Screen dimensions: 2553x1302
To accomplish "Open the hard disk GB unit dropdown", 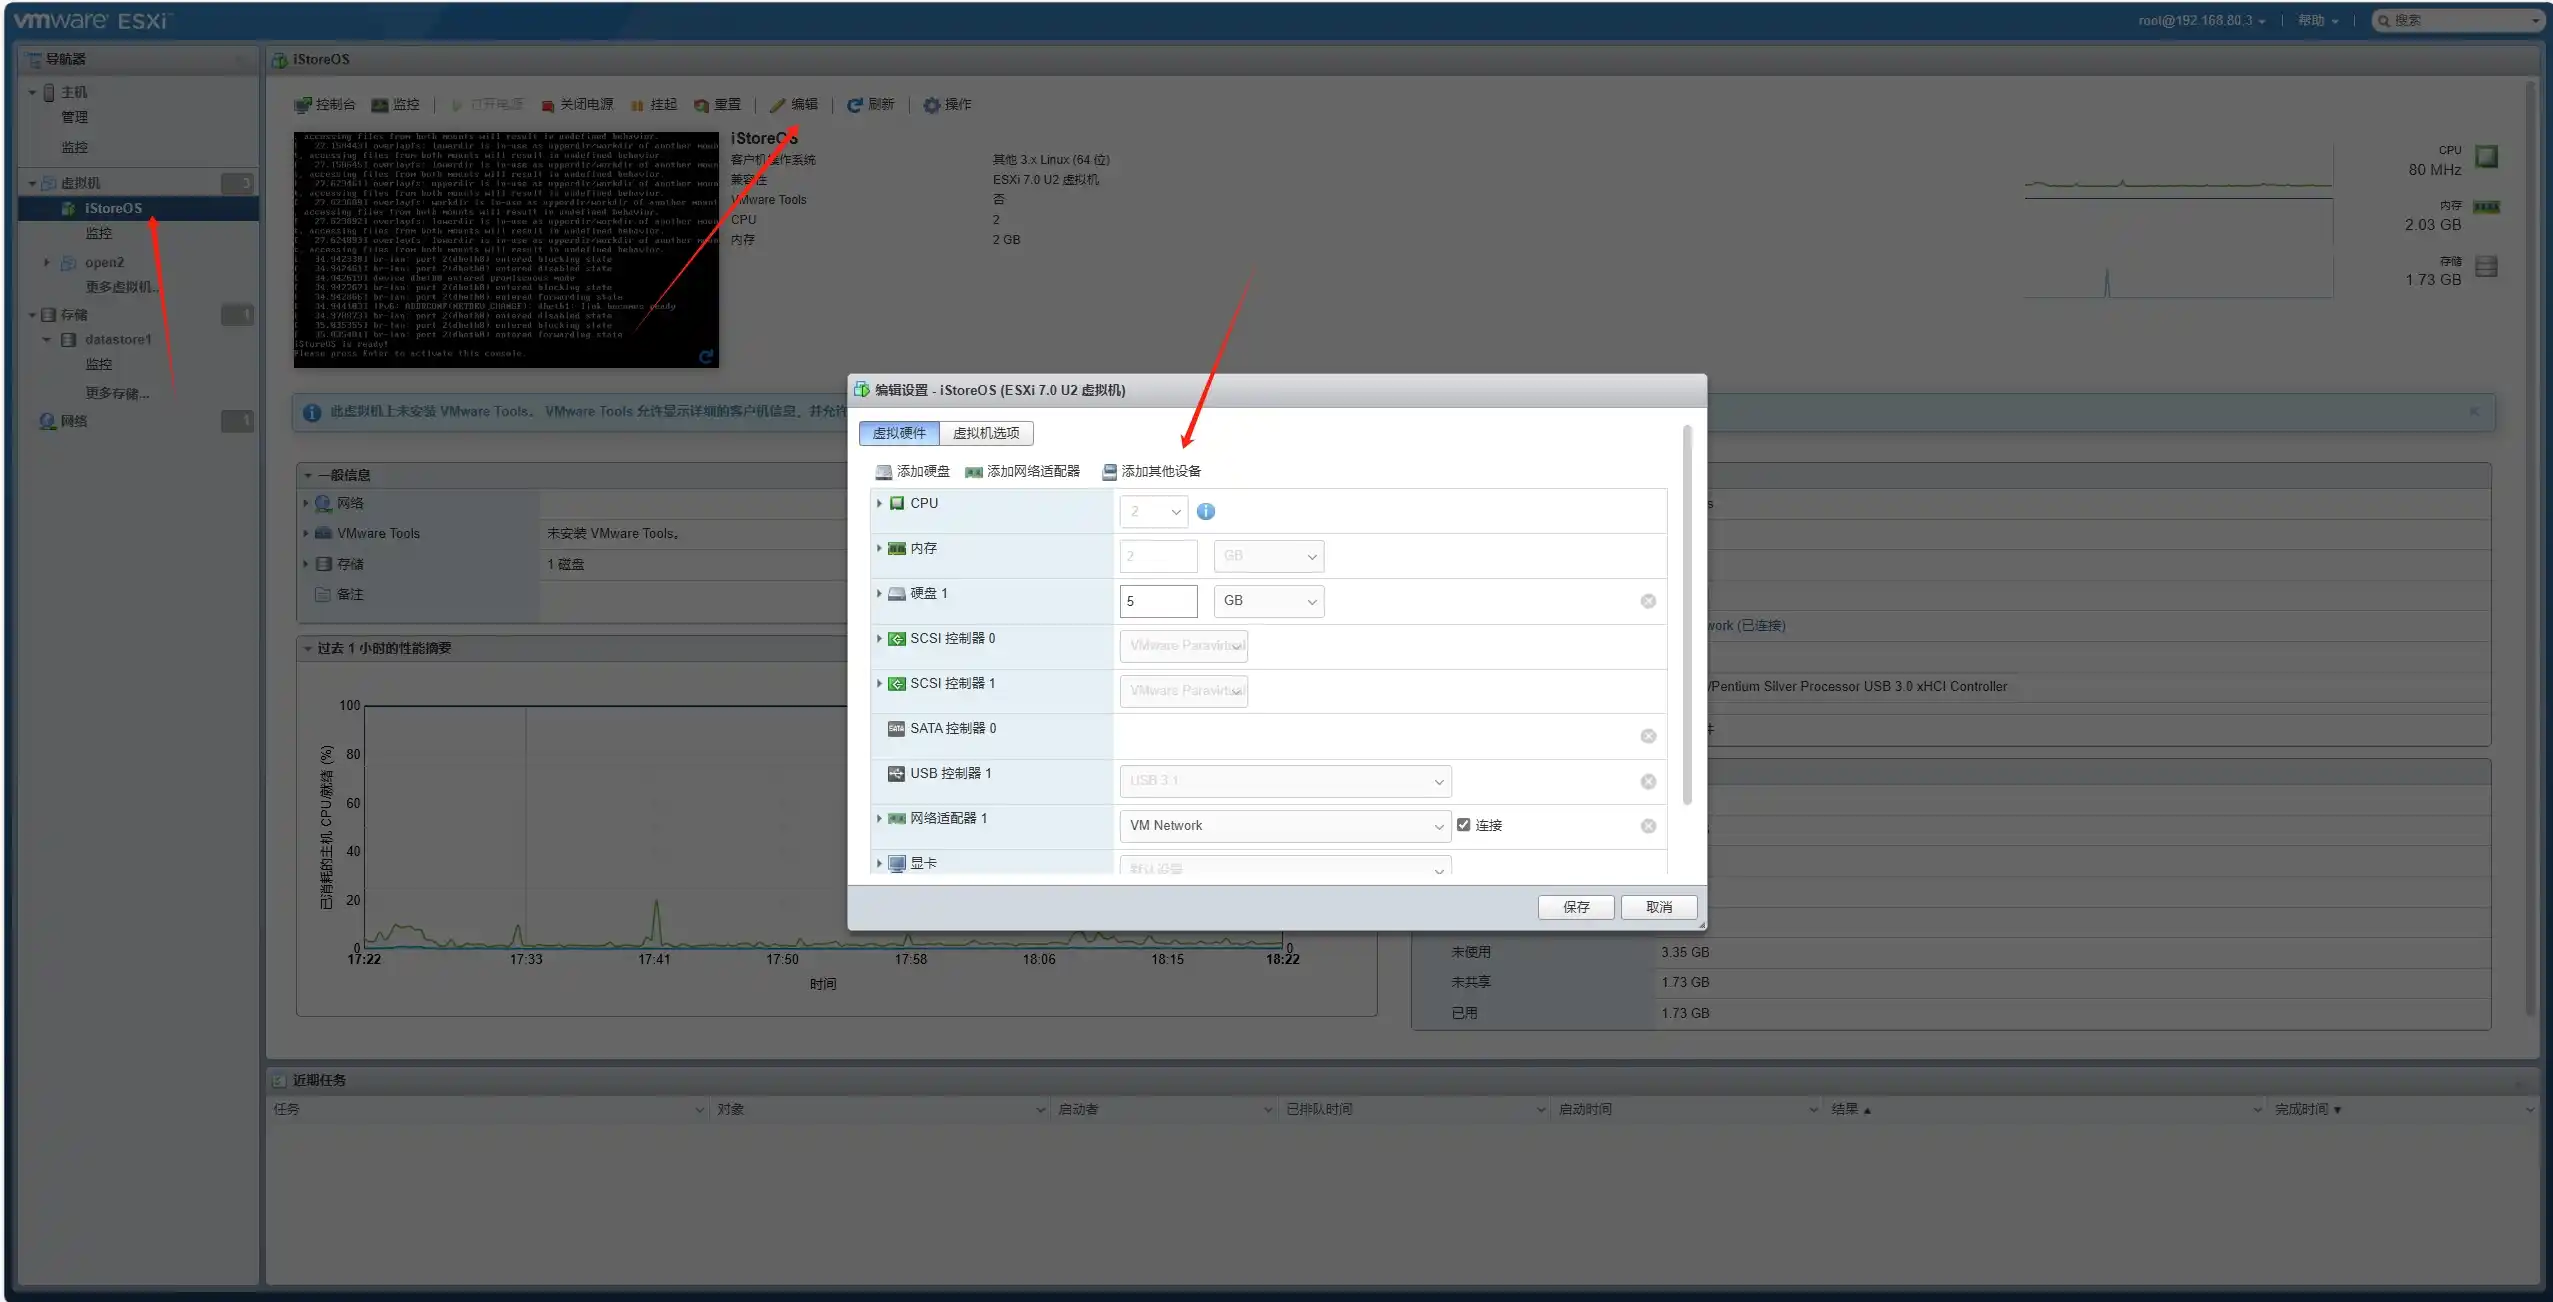I will pyautogui.click(x=1269, y=601).
